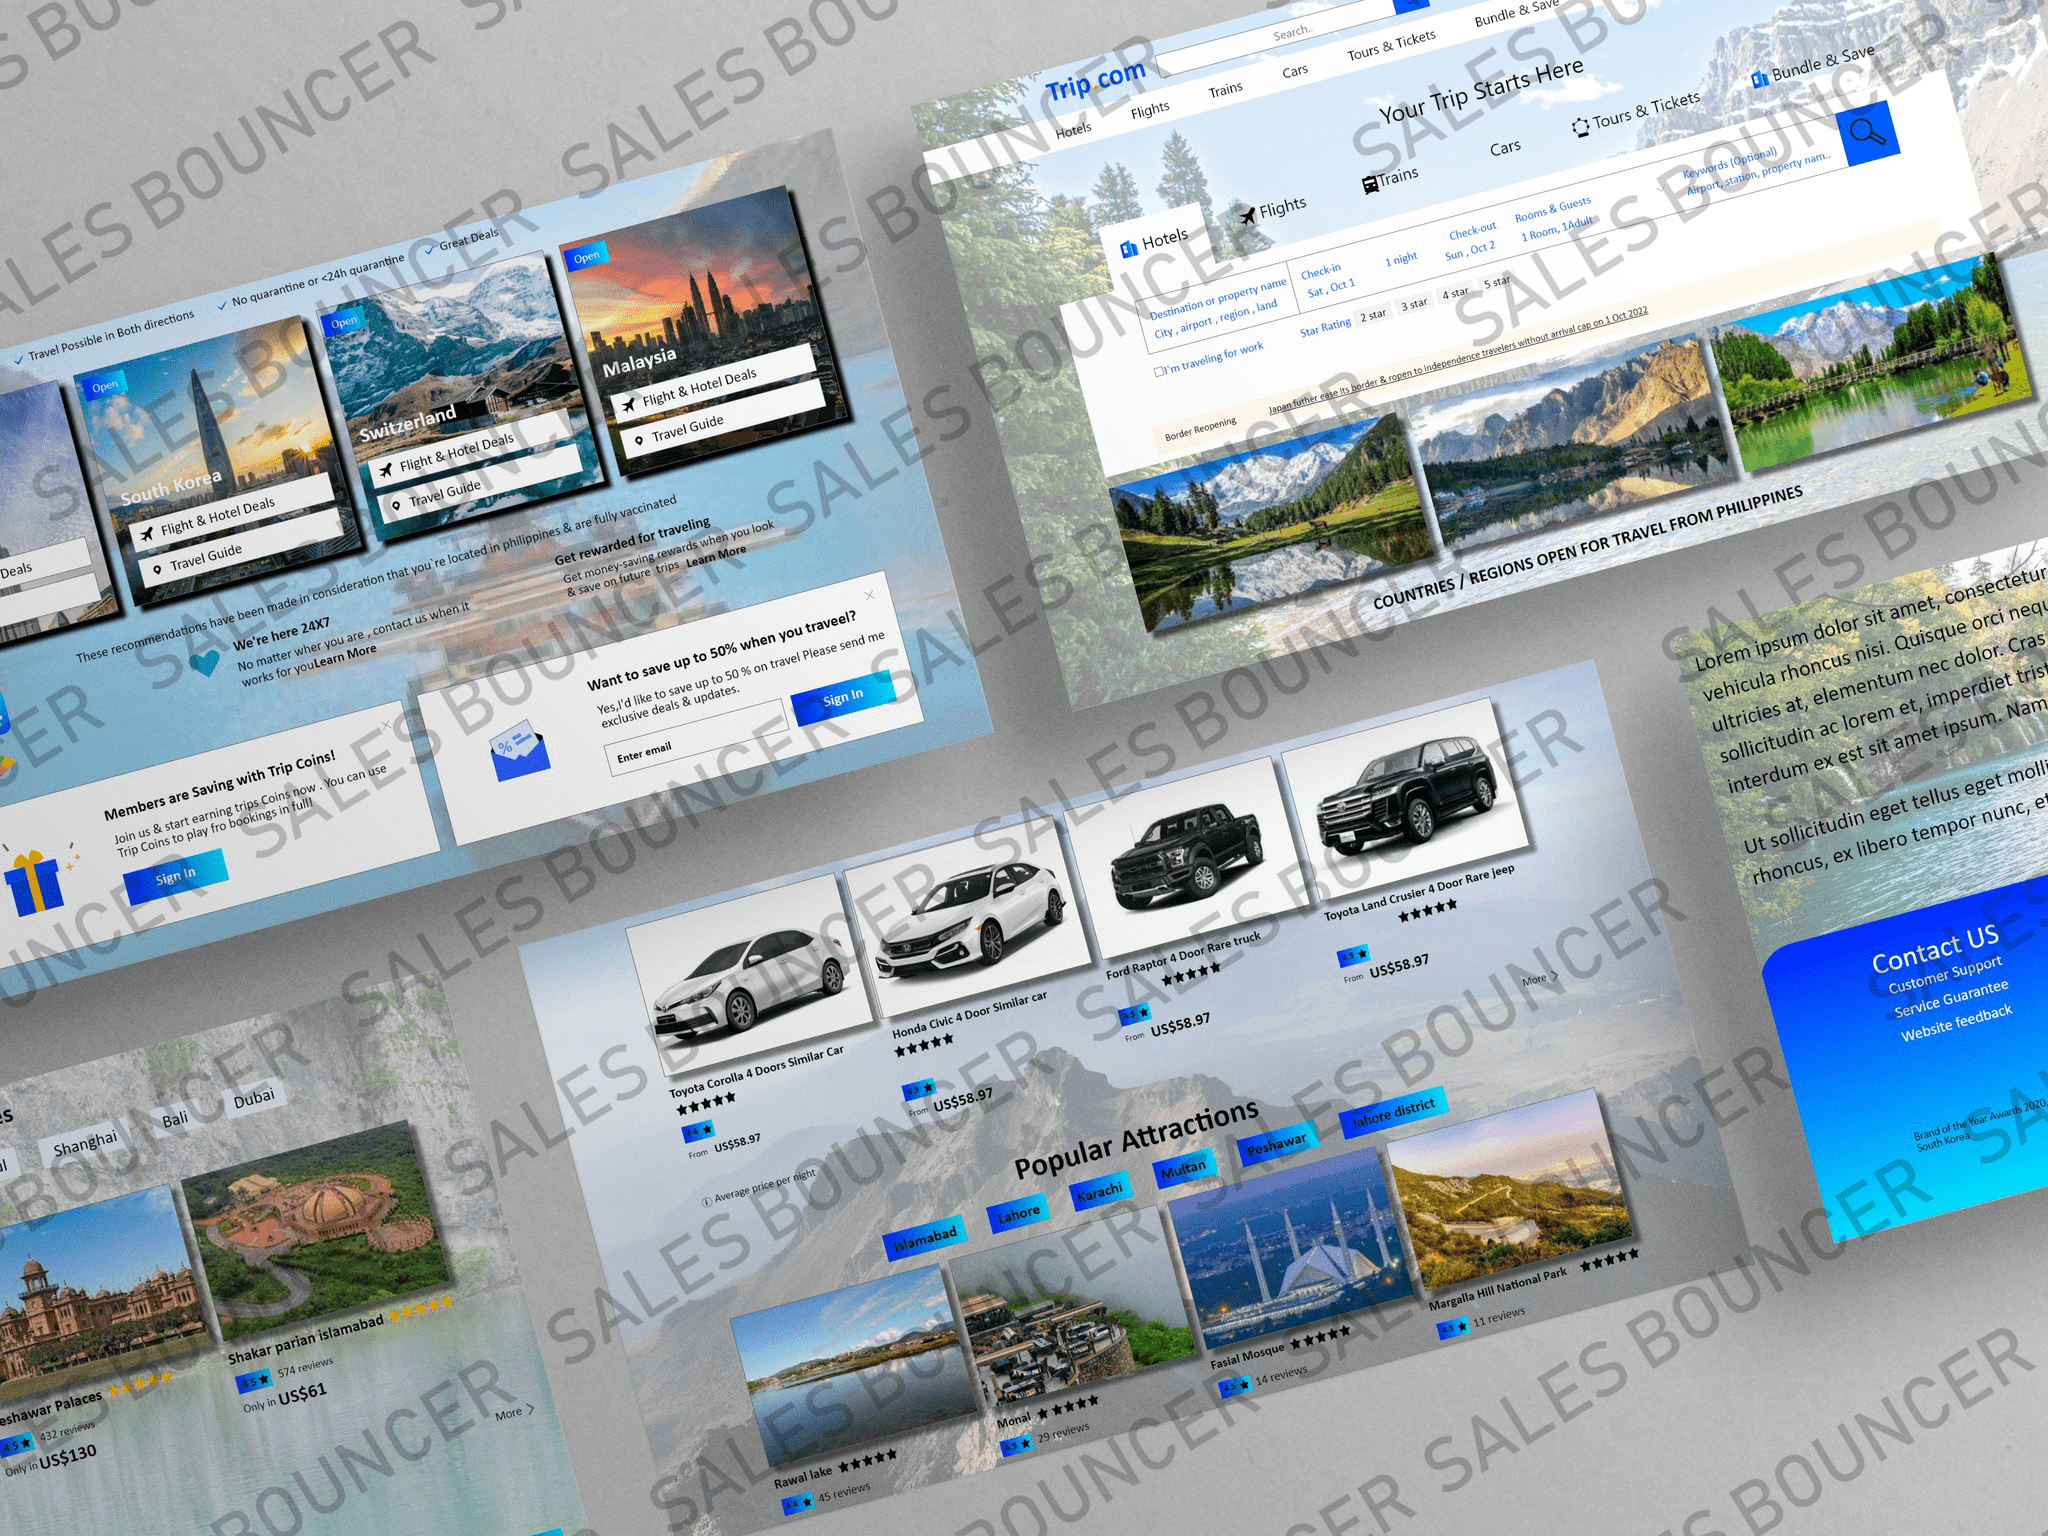Open Cars in top navigation menu
The image size is (2048, 1536).
1295,71
